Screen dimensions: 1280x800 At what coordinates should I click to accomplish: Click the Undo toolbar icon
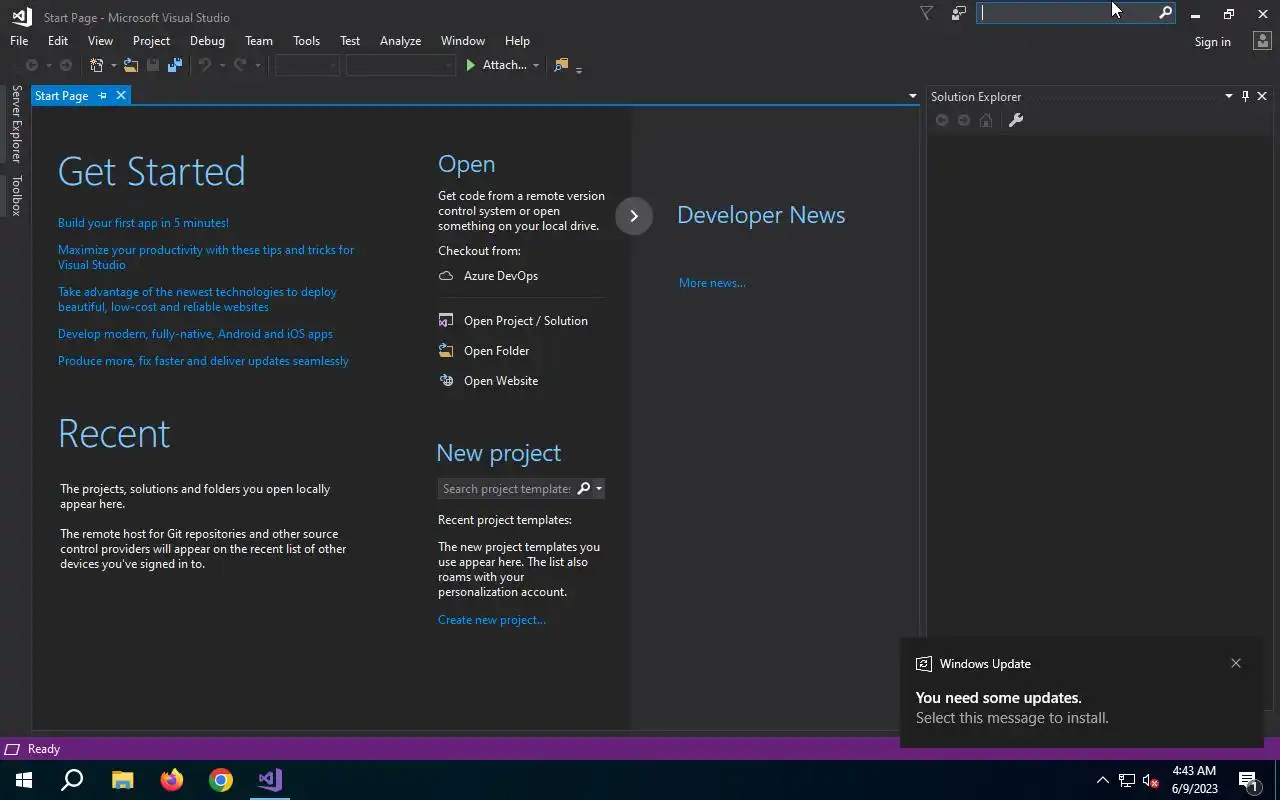204,65
